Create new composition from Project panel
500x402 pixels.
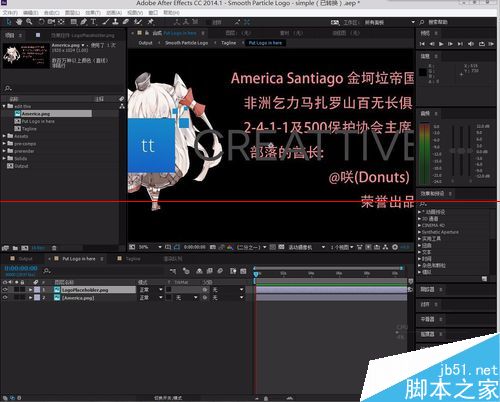click(x=25, y=248)
